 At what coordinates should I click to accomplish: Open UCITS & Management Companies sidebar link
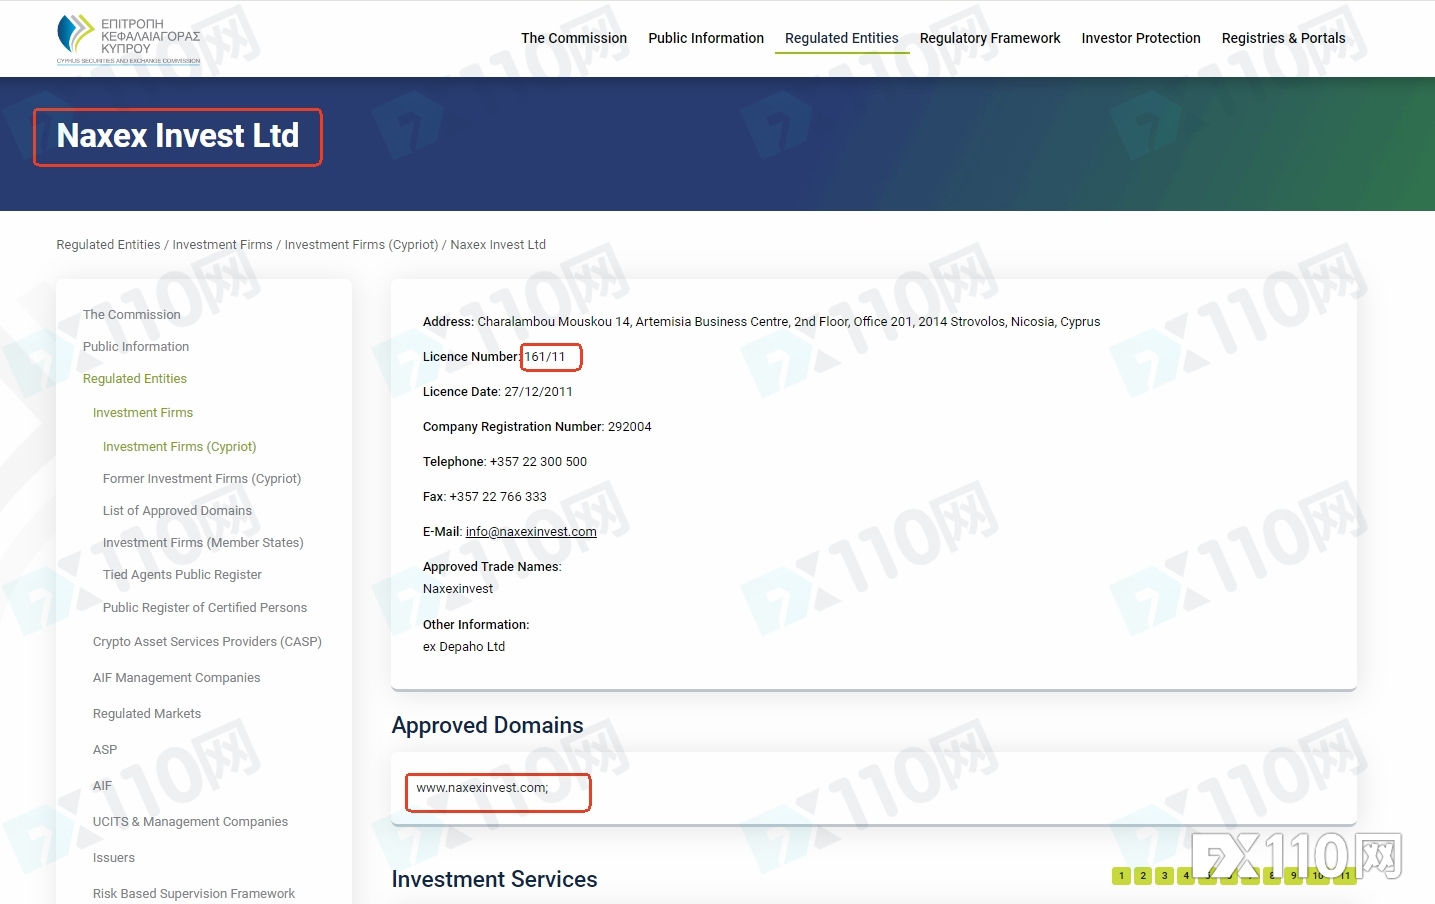tap(190, 822)
